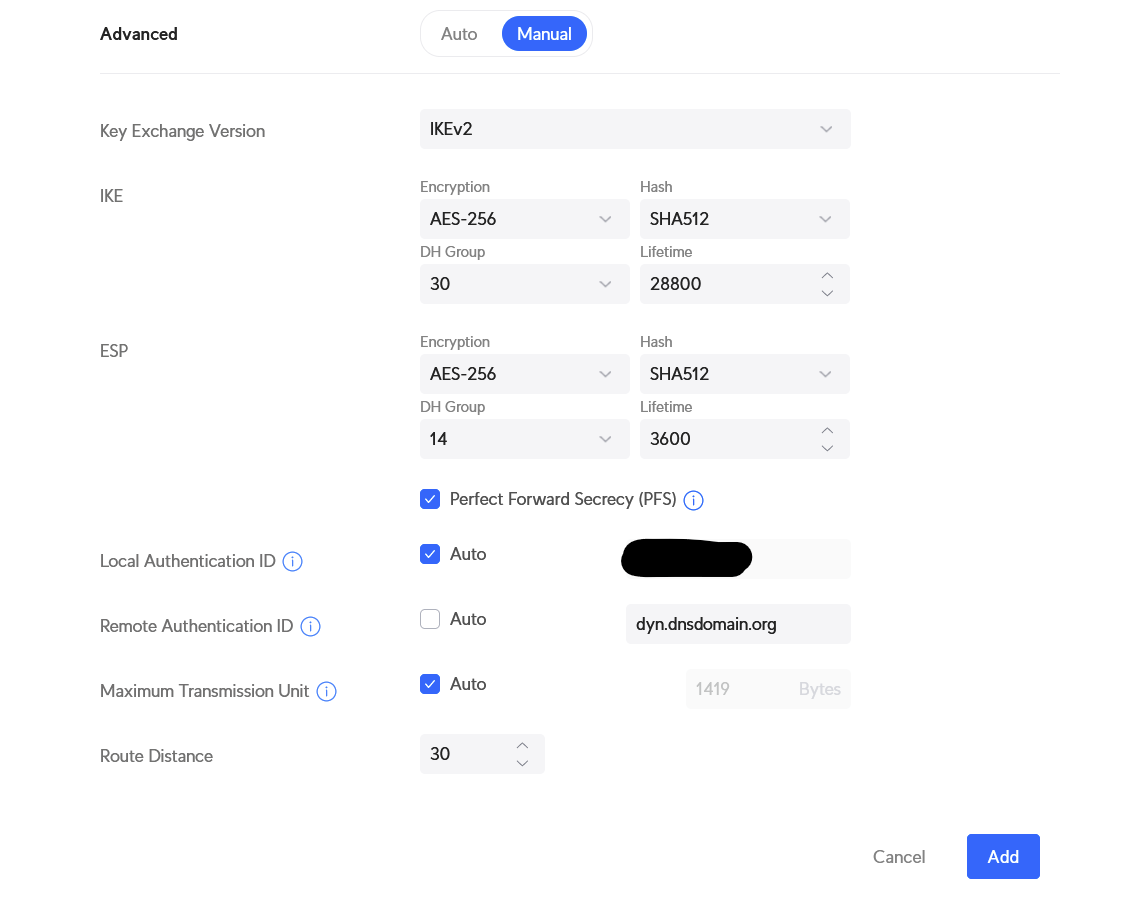Uncheck Auto for Local Authentication ID

pyautogui.click(x=430, y=554)
